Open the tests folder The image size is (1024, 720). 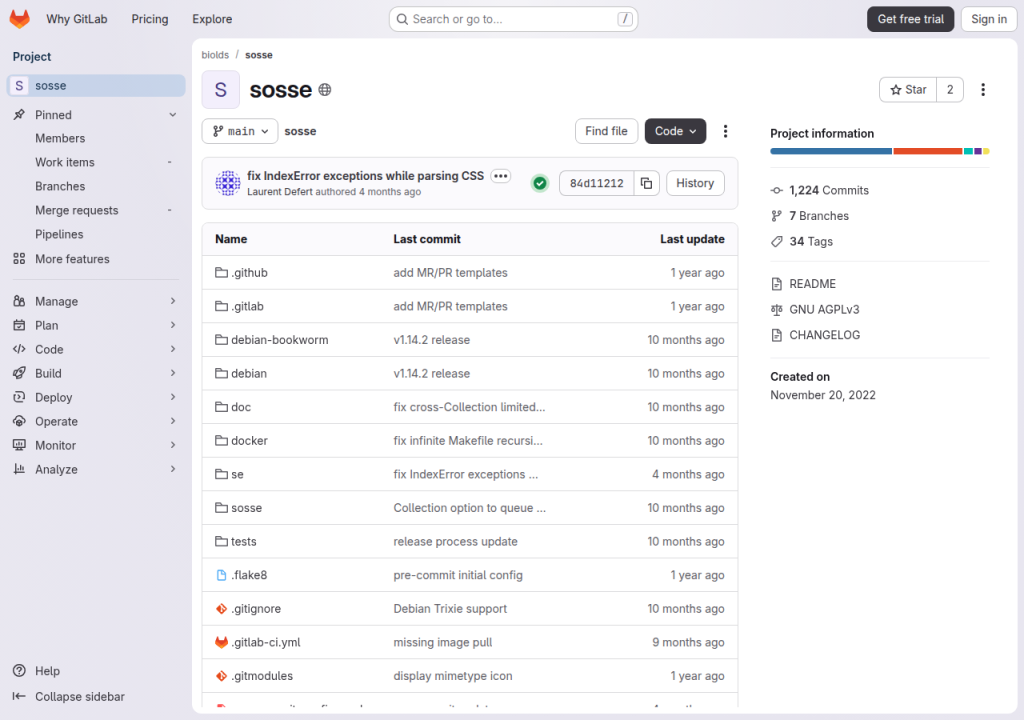244,542
